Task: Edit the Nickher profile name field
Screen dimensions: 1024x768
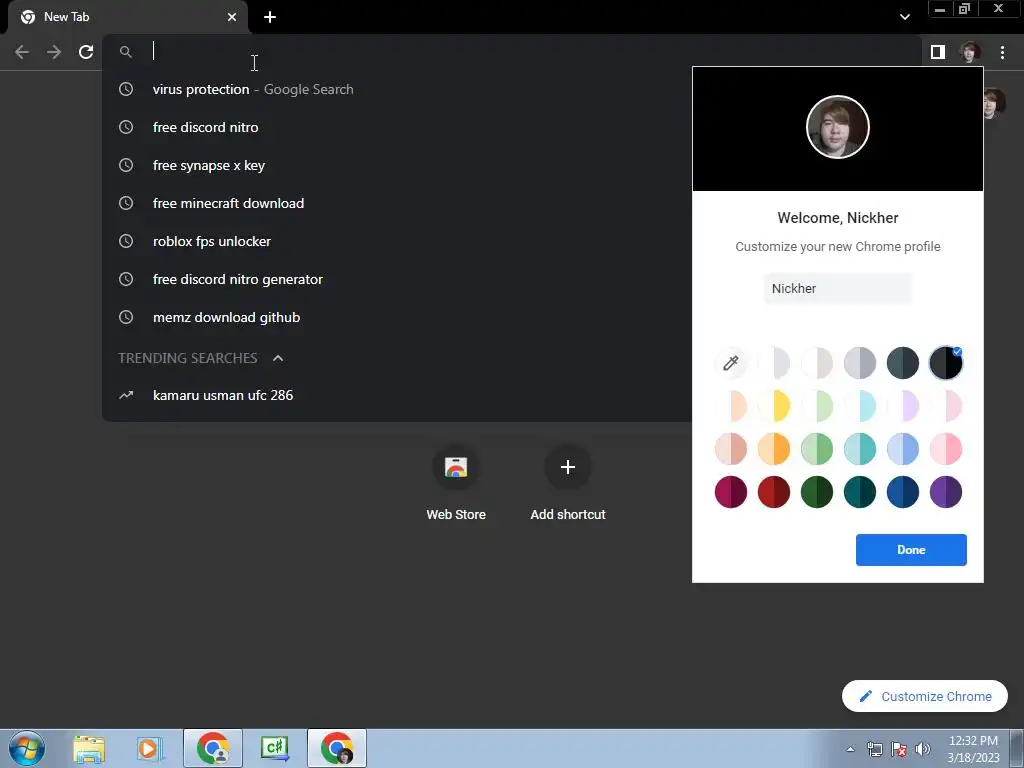Action: pos(837,289)
